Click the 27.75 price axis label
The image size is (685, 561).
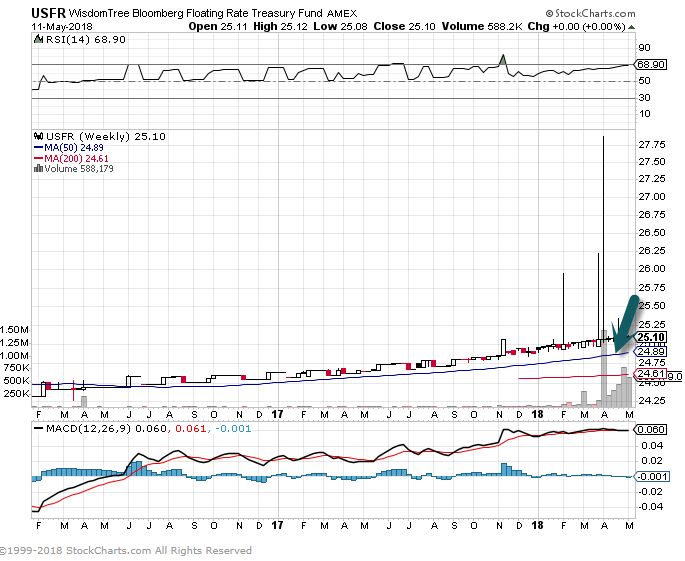pos(652,145)
